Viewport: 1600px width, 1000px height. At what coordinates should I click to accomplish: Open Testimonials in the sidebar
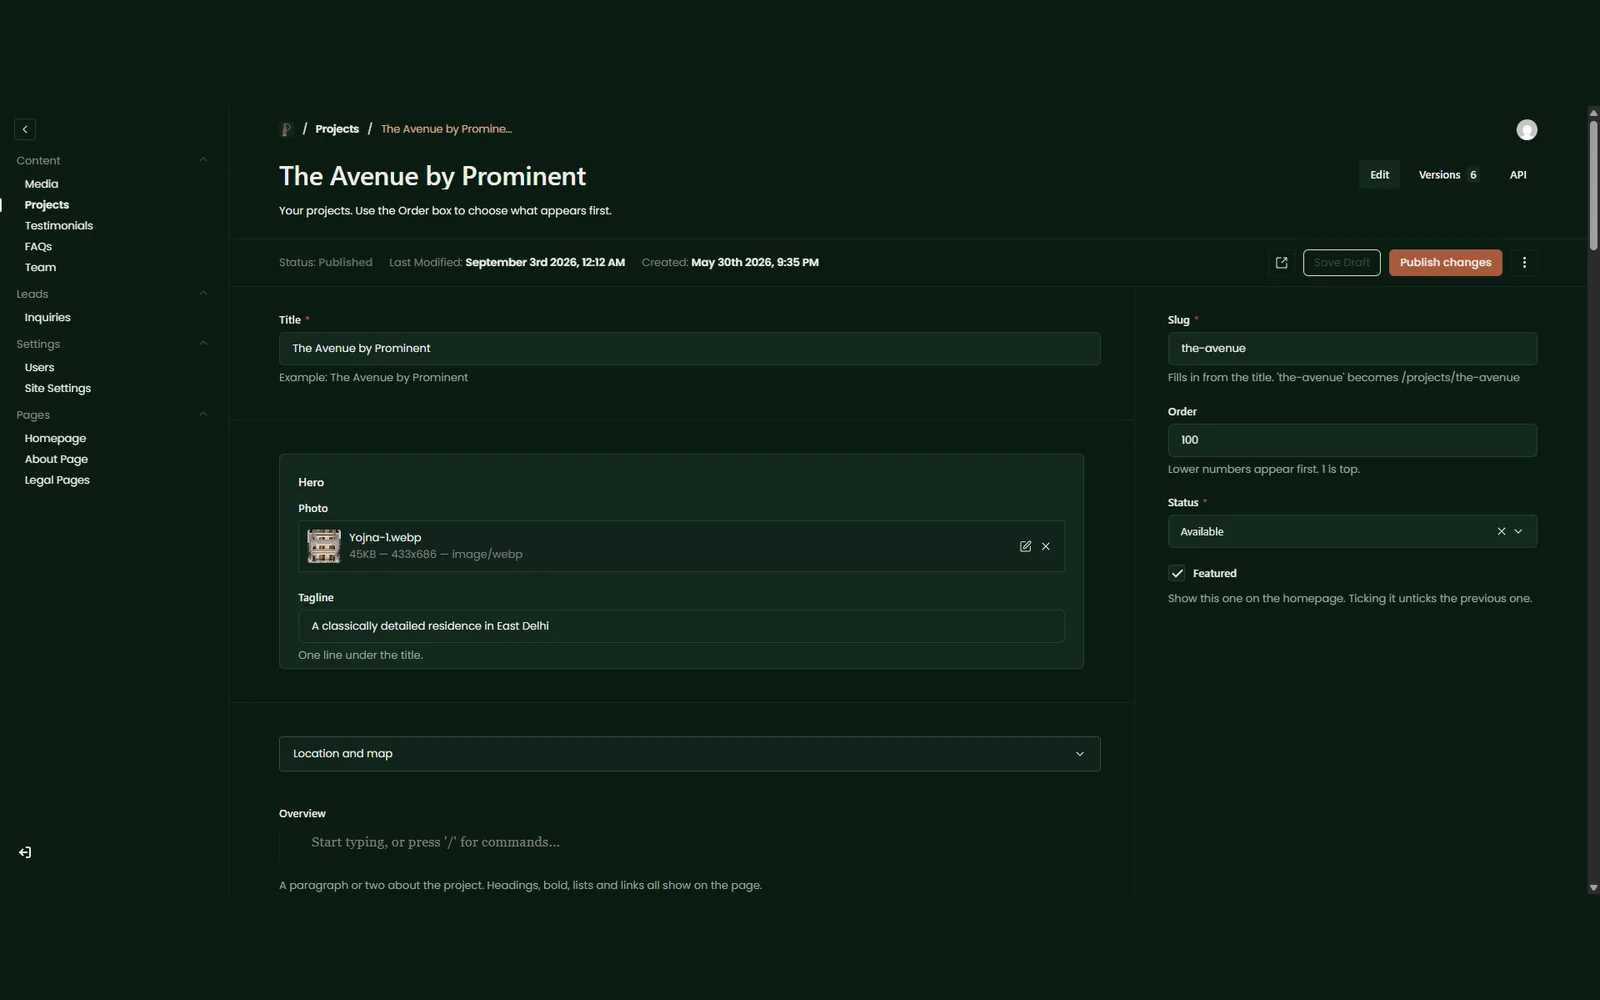(58, 226)
